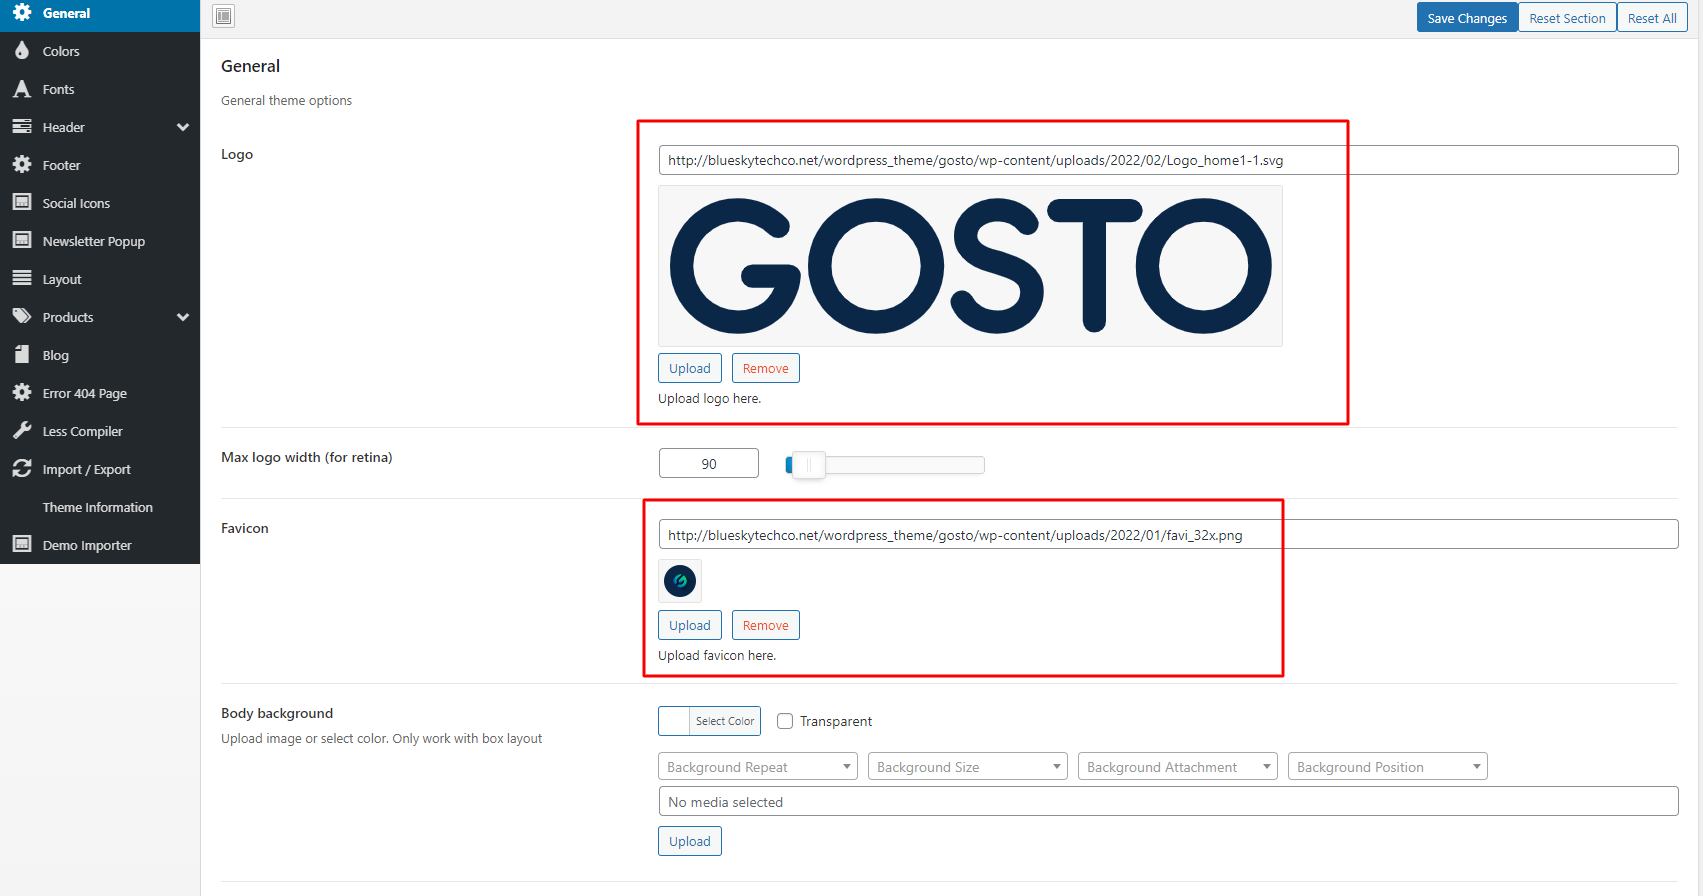
Task: Click the max logo width number field
Action: pos(709,464)
